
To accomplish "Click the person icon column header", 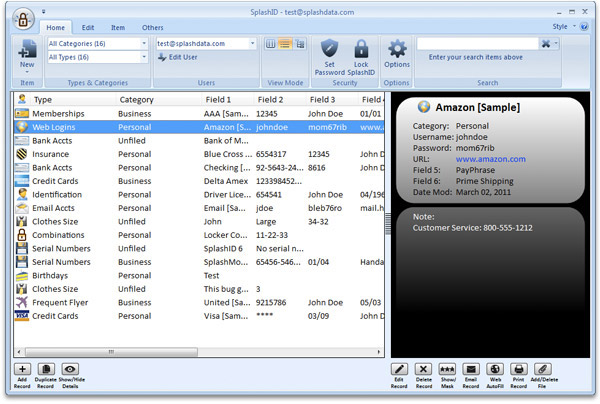I will (x=22, y=99).
